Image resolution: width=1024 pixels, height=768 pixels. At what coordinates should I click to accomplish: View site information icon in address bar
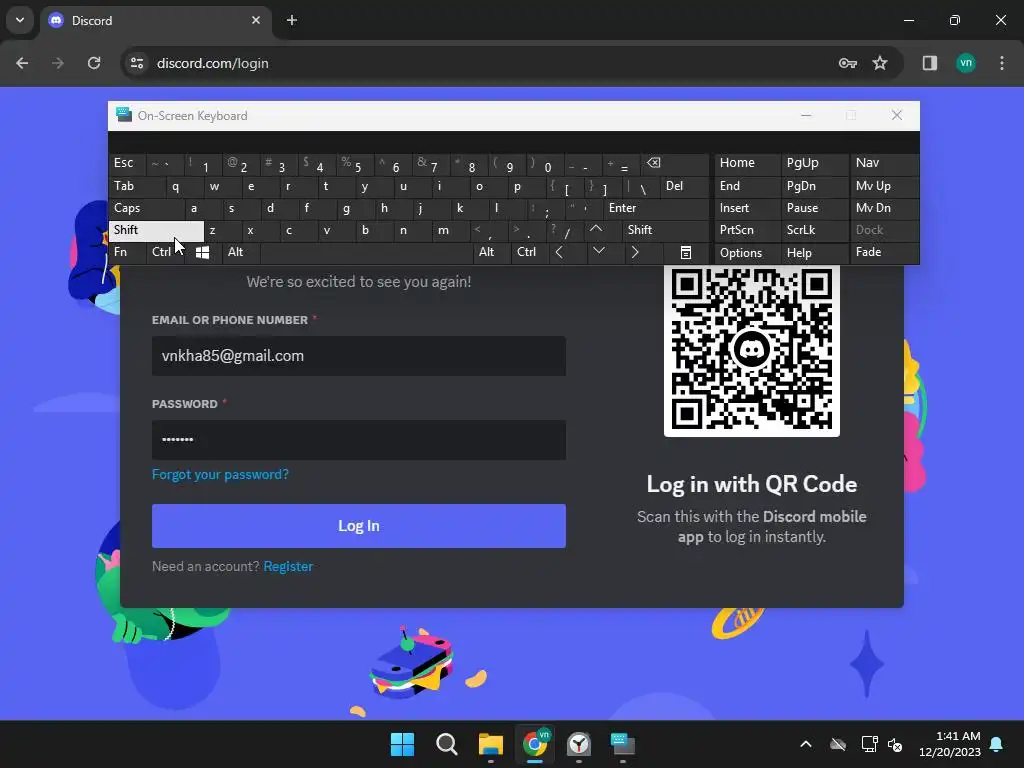(x=137, y=63)
